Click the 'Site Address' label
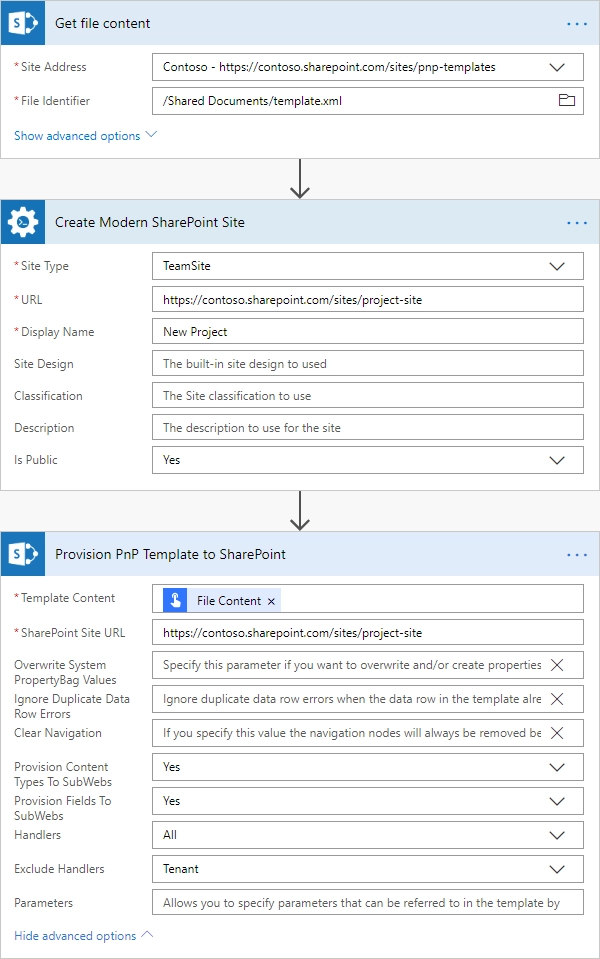 (53, 67)
